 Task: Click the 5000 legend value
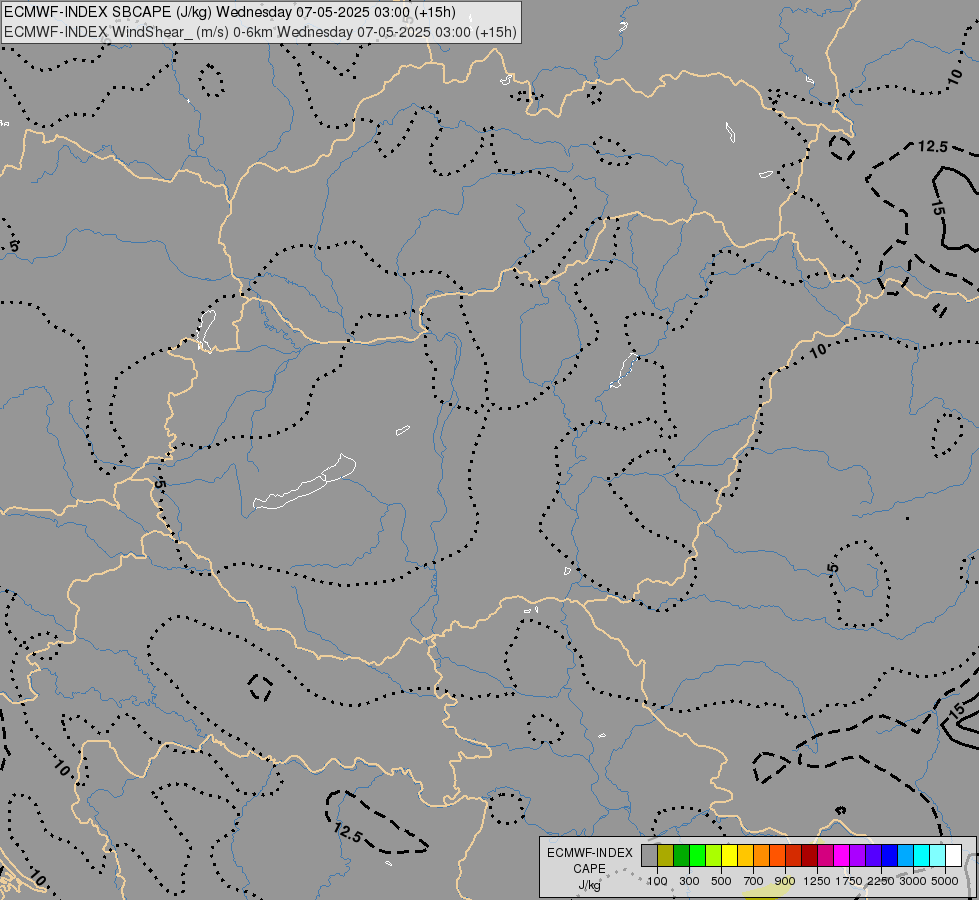(x=945, y=881)
